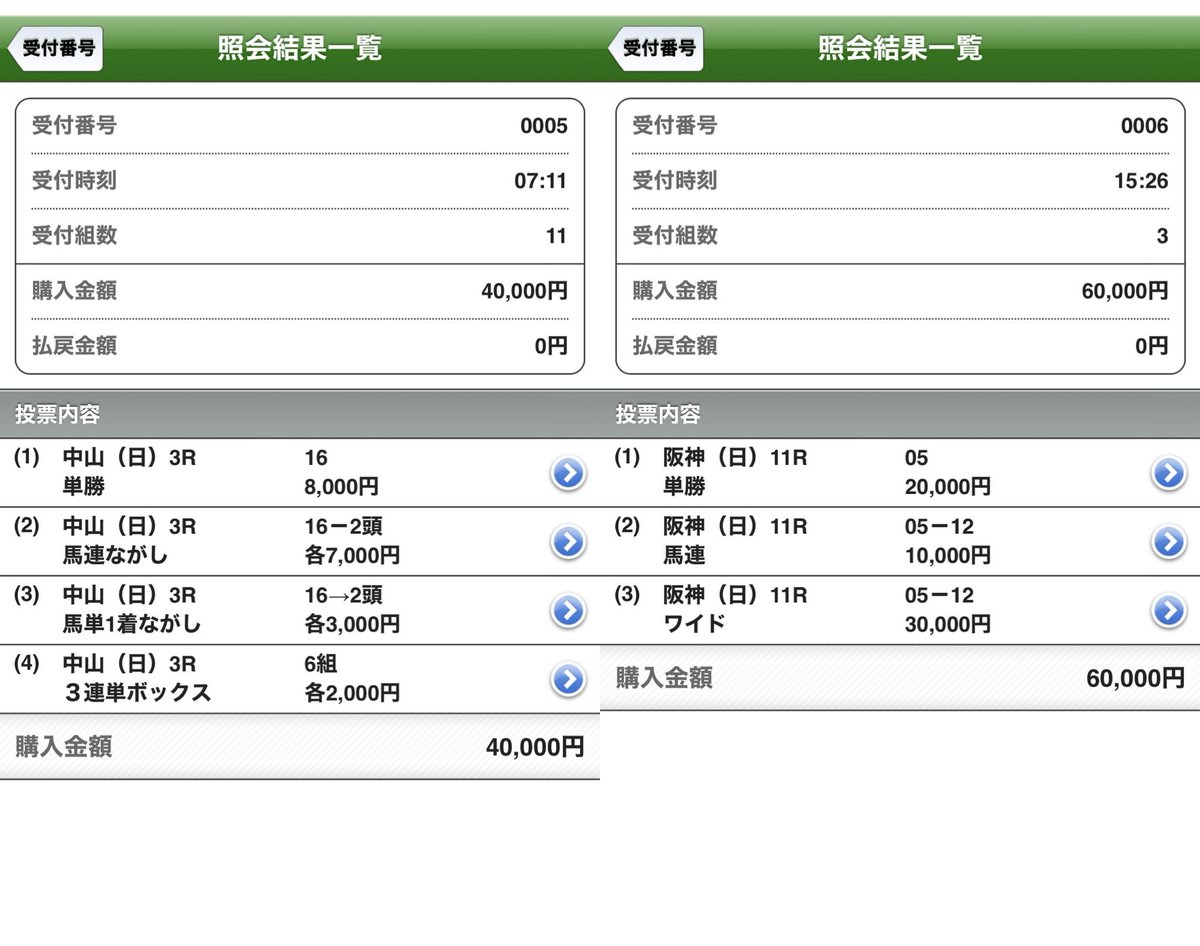Open details arrow for 阪神 11R 馬連 bet
This screenshot has height=946, width=1200.
[1168, 542]
